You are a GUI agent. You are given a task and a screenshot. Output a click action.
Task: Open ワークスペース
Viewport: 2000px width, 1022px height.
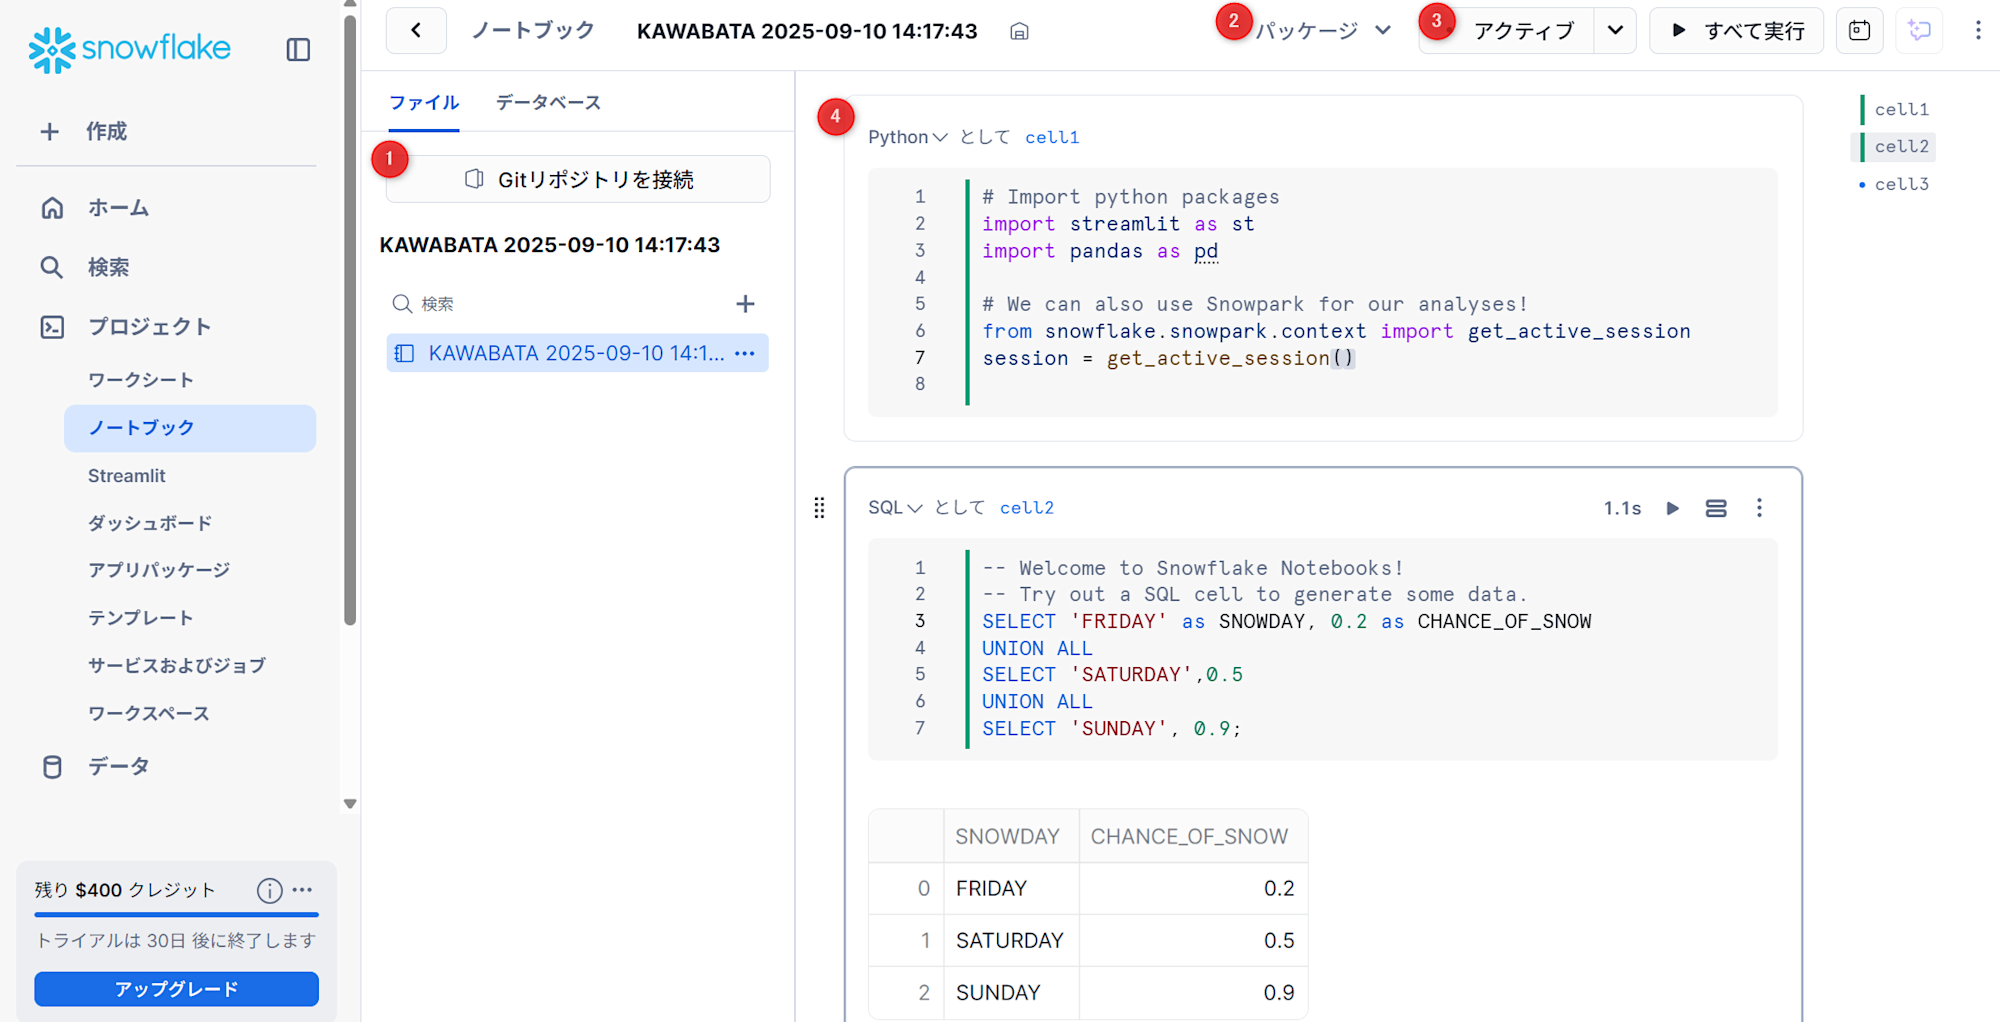149,714
